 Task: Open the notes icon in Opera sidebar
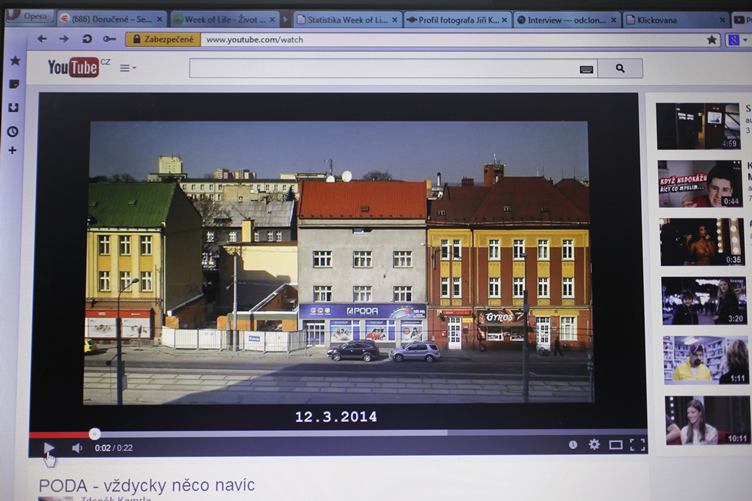tap(14, 84)
